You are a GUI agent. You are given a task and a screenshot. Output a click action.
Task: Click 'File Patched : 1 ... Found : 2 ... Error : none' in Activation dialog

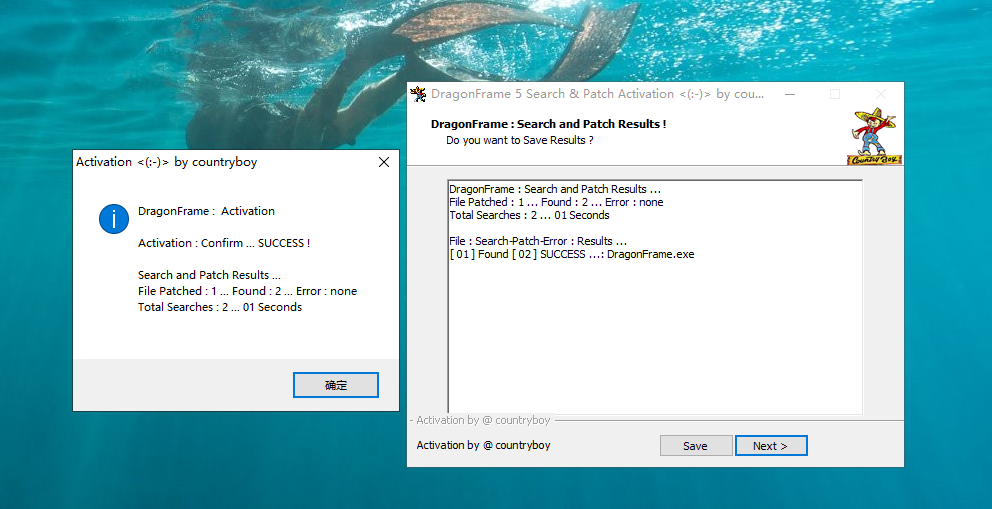coord(247,291)
